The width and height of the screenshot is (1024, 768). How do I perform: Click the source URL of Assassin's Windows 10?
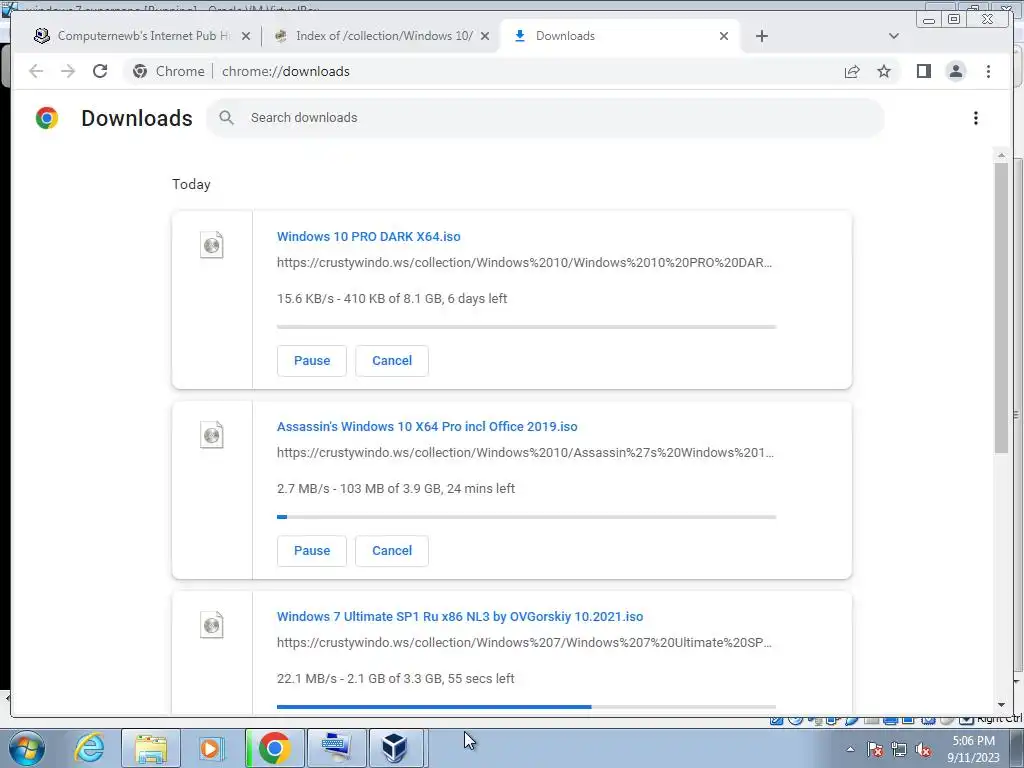click(x=525, y=453)
